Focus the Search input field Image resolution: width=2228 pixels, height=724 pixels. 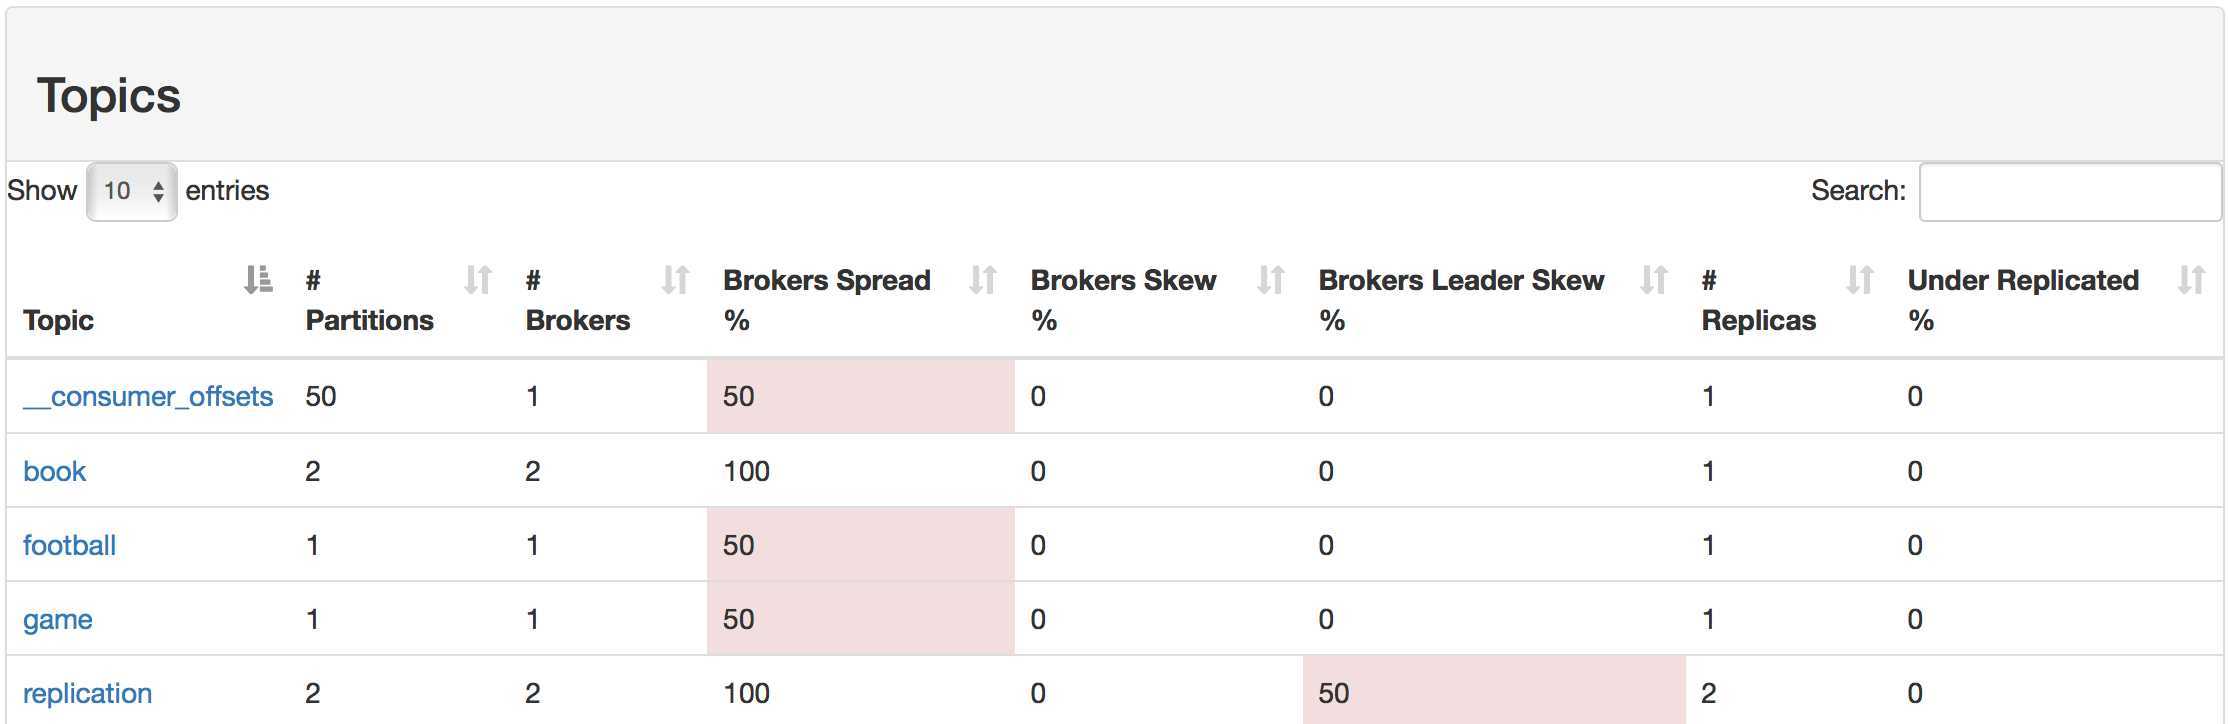[x=2070, y=191]
